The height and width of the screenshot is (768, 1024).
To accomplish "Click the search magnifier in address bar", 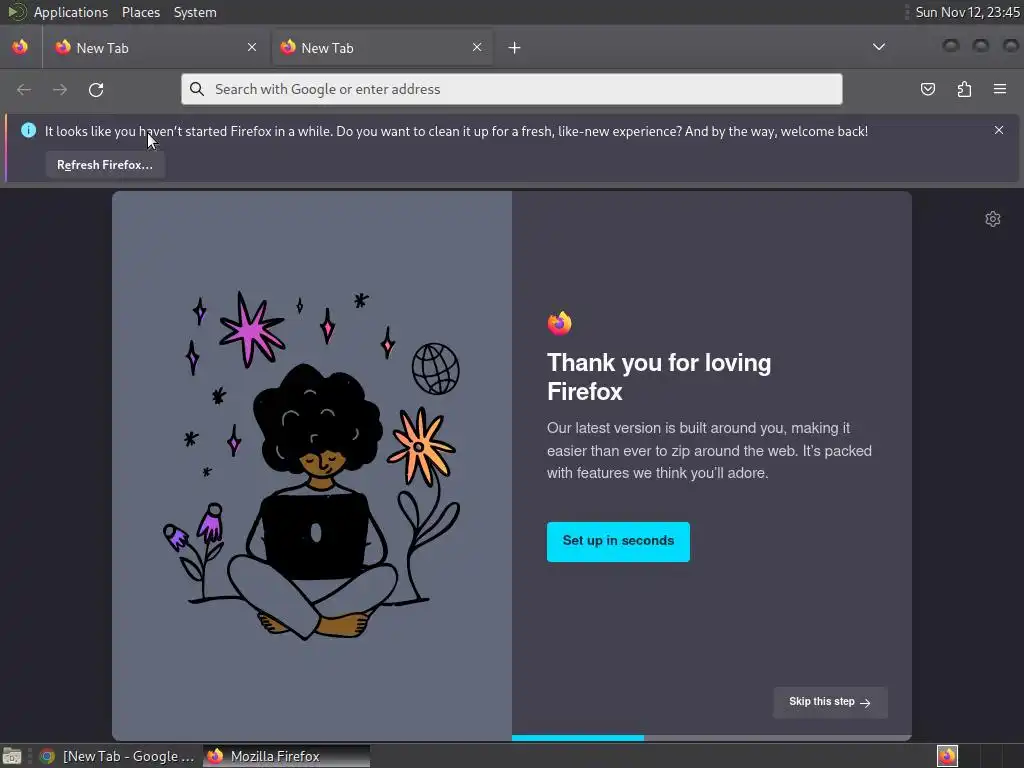I will click(x=197, y=89).
